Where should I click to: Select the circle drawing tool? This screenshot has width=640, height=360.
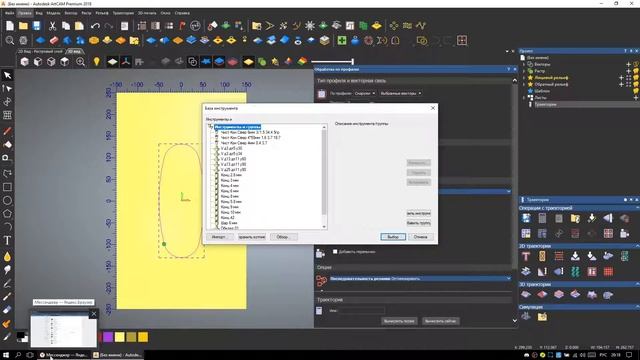(x=7, y=200)
